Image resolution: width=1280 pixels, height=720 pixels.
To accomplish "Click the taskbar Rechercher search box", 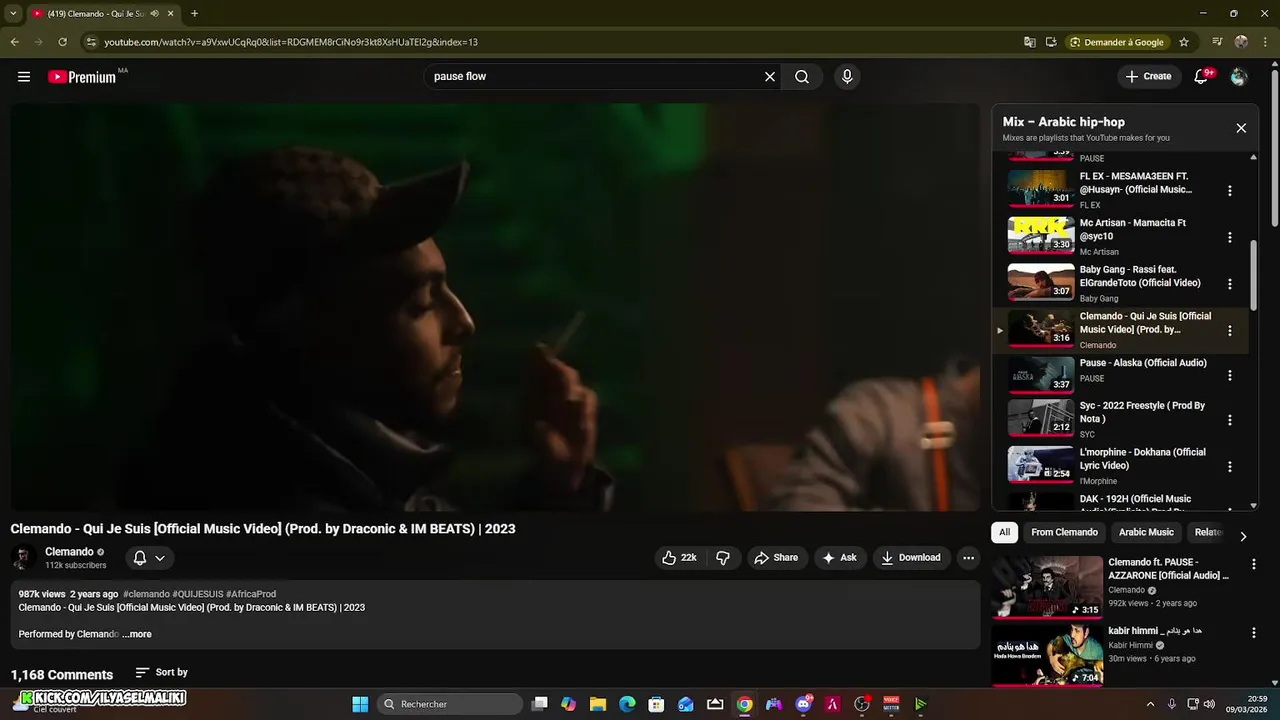I will point(450,704).
